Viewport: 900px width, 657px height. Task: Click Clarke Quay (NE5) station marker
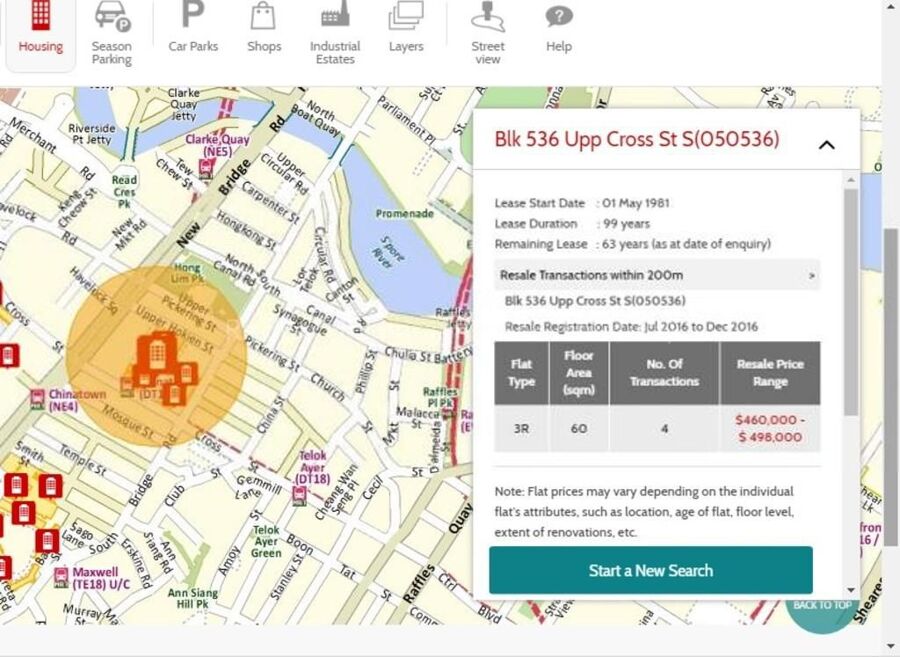[x=206, y=168]
